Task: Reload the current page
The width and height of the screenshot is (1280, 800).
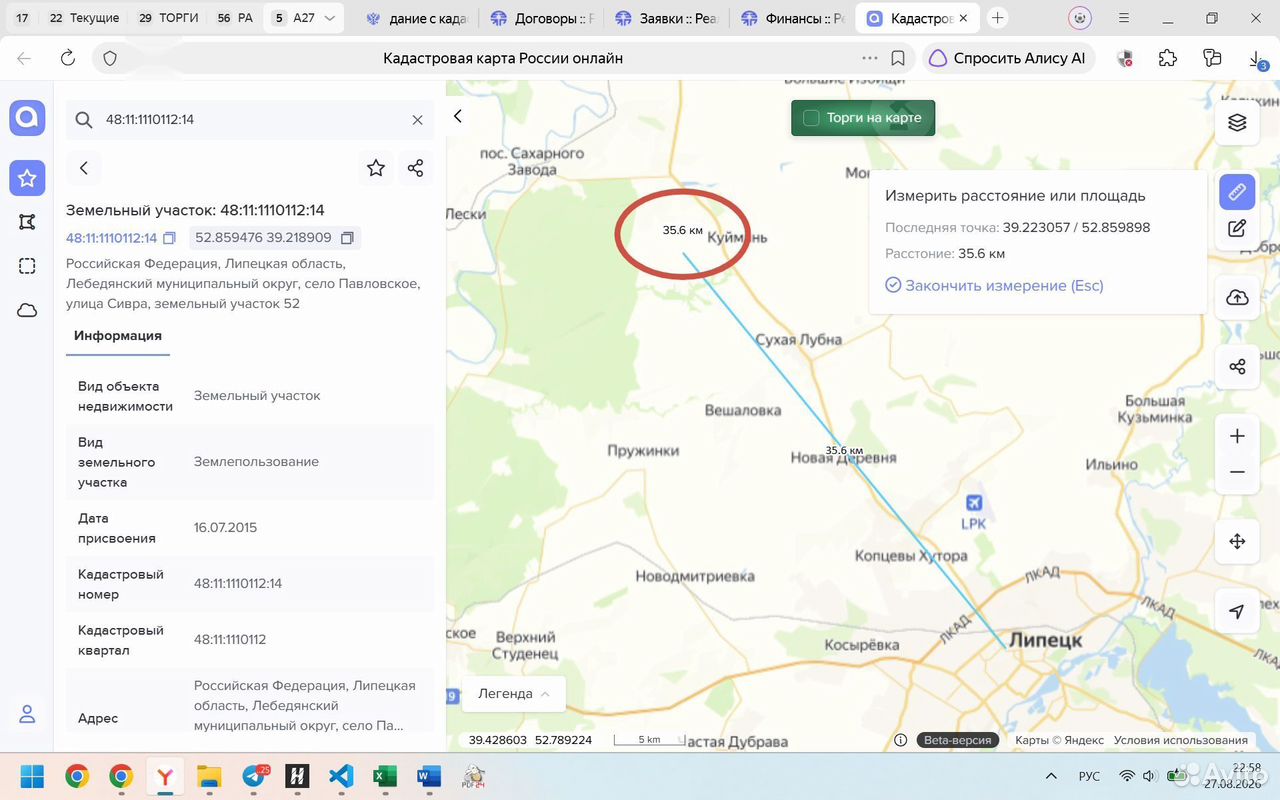Action: (x=68, y=58)
